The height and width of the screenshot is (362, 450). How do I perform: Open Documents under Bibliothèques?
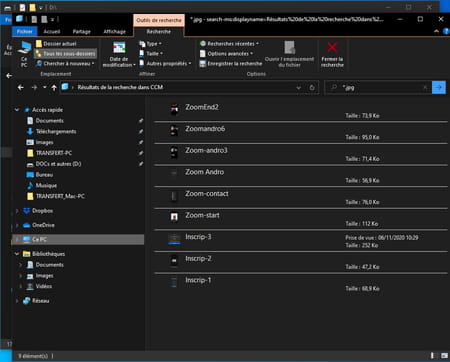pos(49,265)
